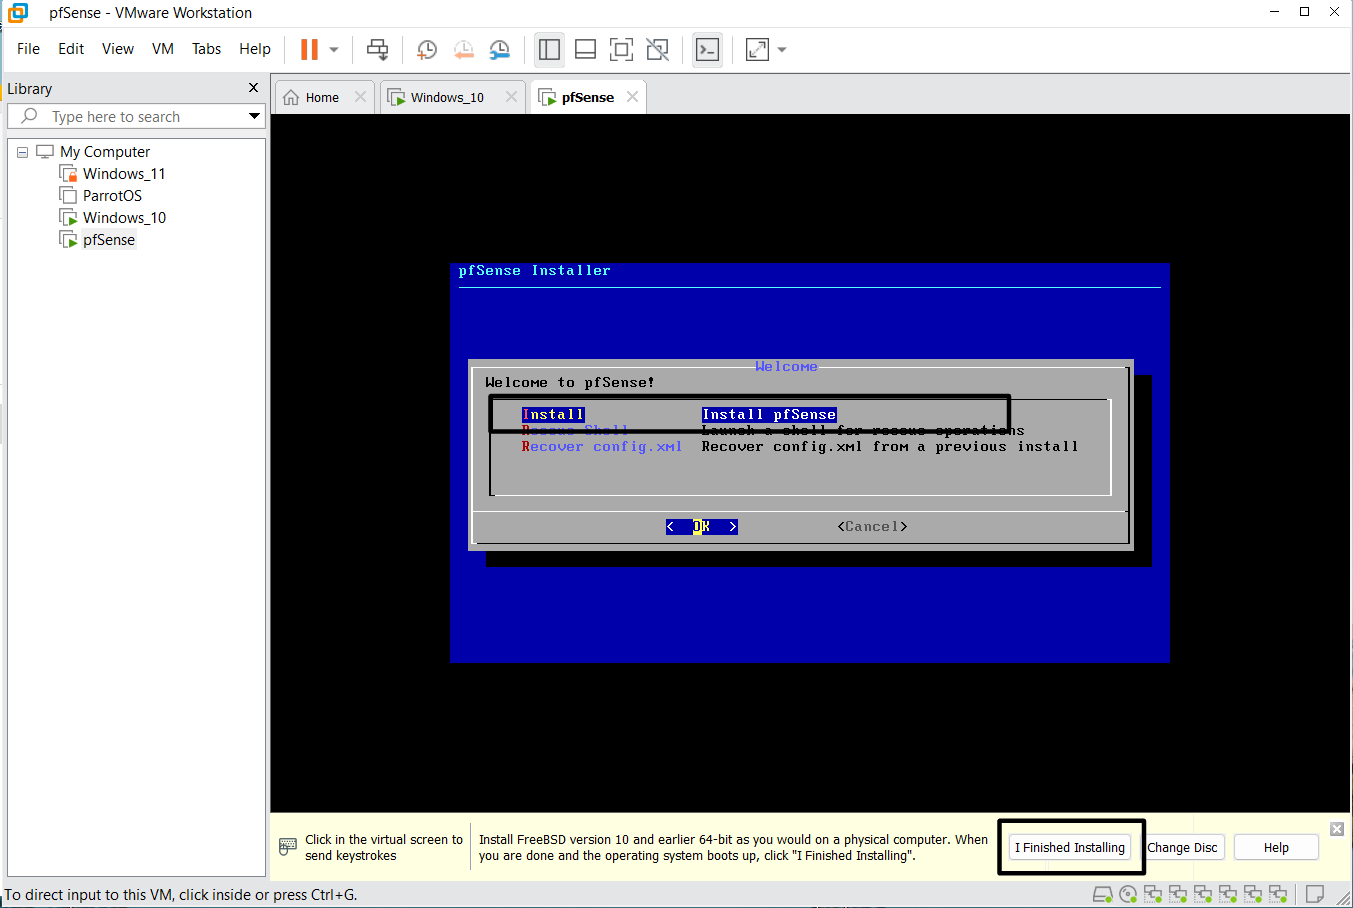Open the message log icon in status bar

pos(1315,894)
